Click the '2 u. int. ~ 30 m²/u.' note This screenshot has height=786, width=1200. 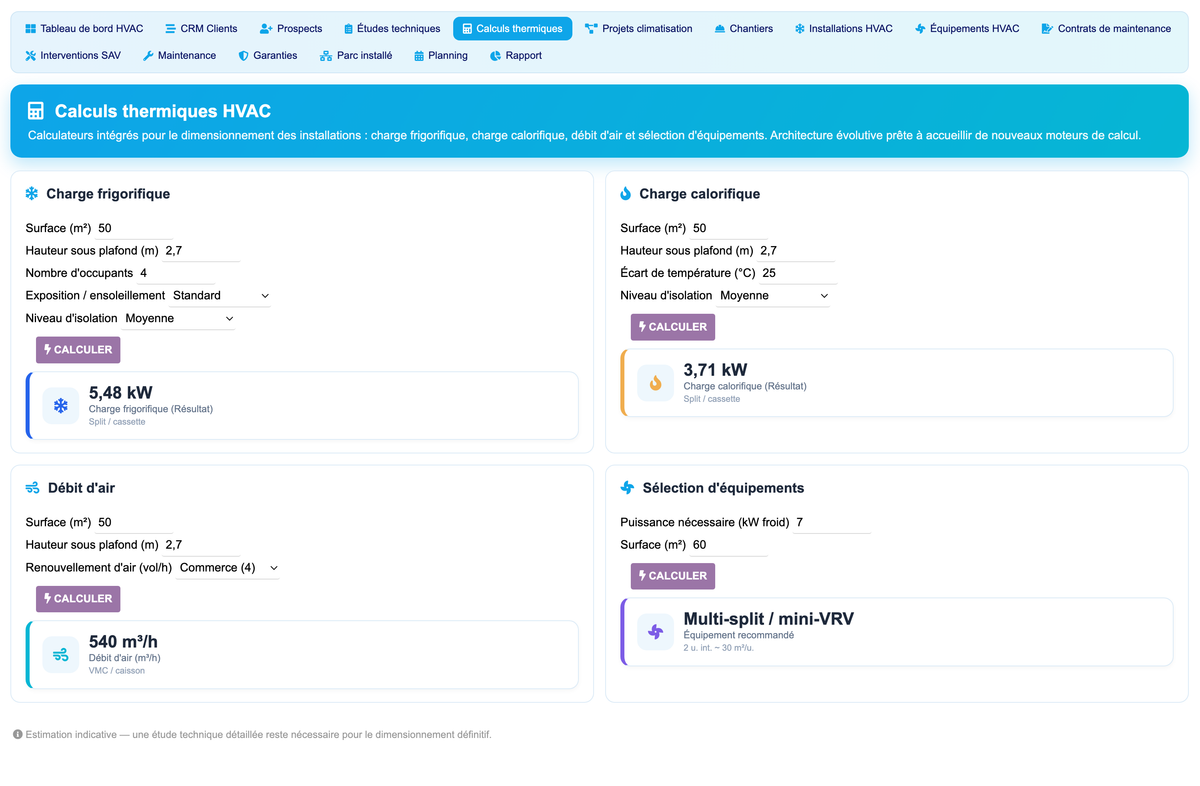click(x=721, y=648)
